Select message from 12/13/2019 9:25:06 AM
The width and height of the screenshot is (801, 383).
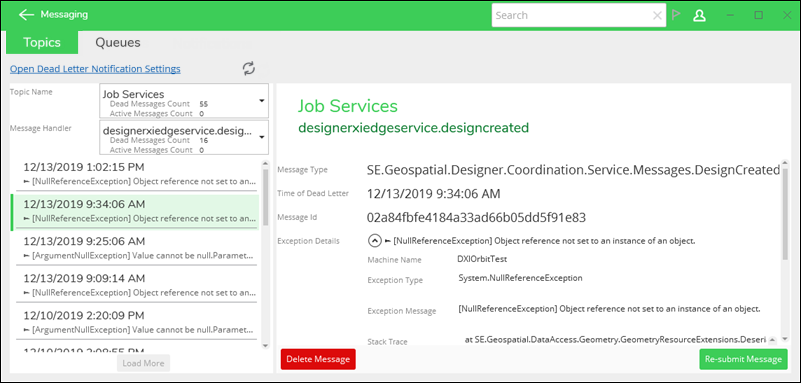click(x=136, y=248)
